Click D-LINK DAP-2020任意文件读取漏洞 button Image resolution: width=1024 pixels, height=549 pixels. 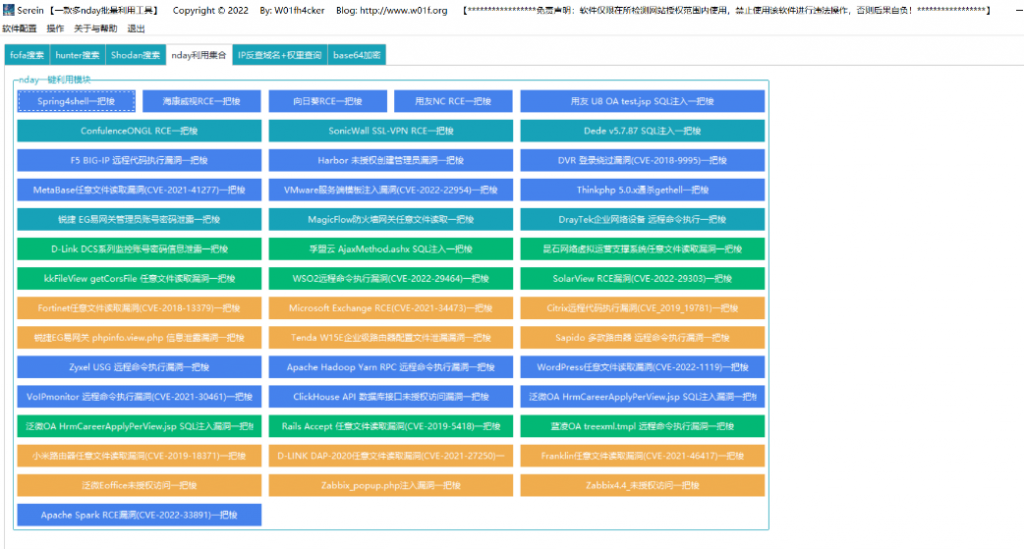[391, 456]
